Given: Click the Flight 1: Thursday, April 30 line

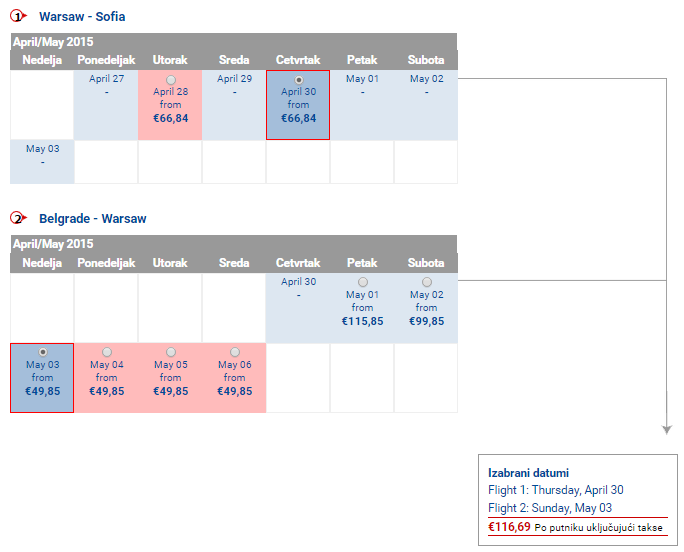Looking at the screenshot, I should (556, 490).
